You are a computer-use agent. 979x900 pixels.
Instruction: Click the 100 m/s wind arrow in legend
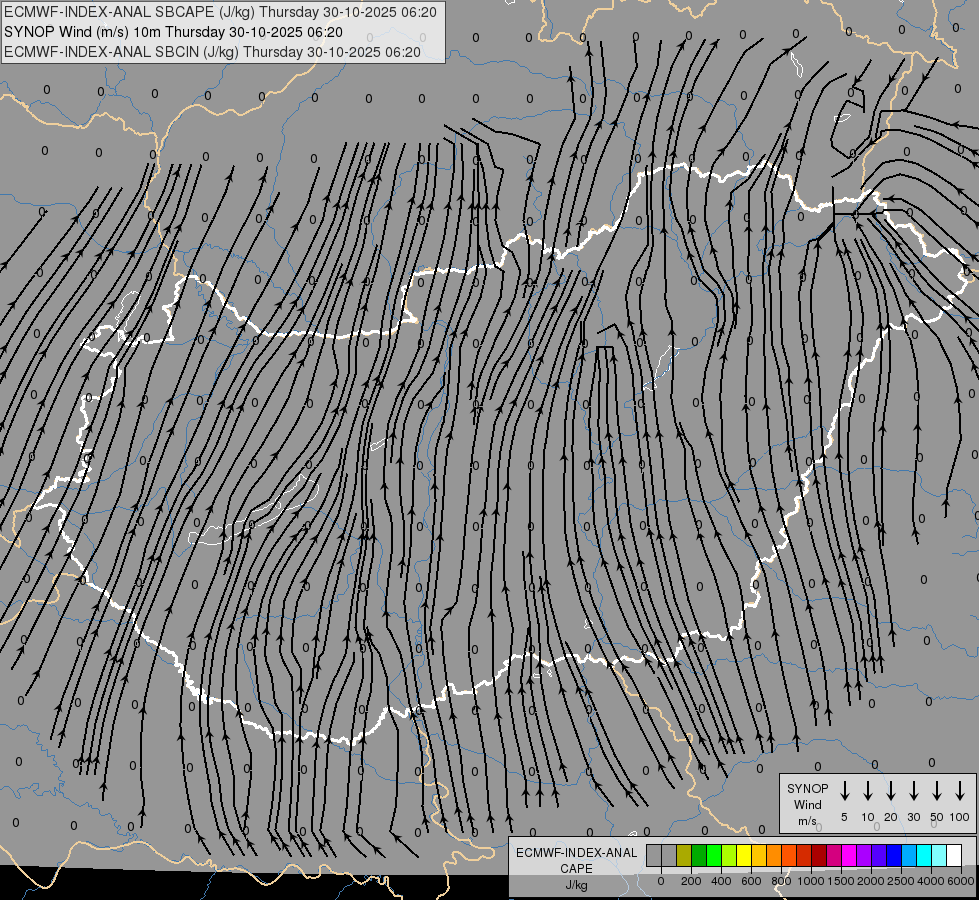click(960, 791)
